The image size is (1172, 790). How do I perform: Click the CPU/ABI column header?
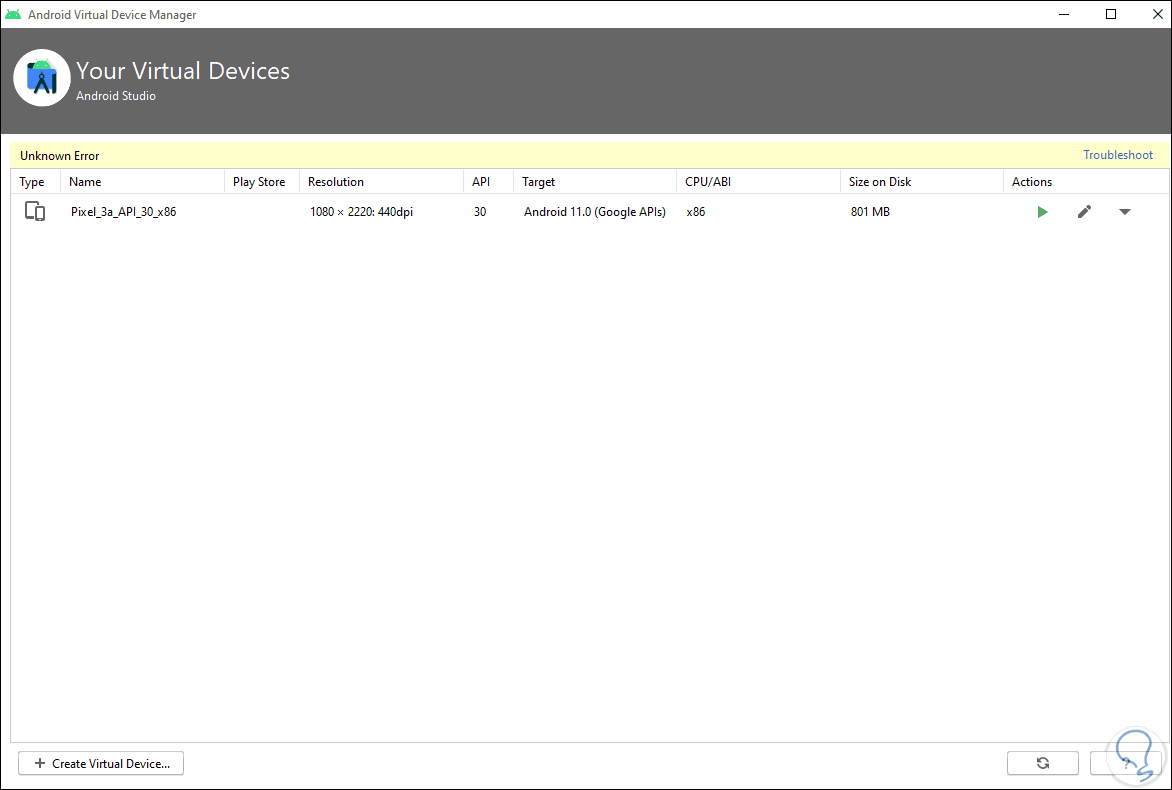pyautogui.click(x=708, y=182)
